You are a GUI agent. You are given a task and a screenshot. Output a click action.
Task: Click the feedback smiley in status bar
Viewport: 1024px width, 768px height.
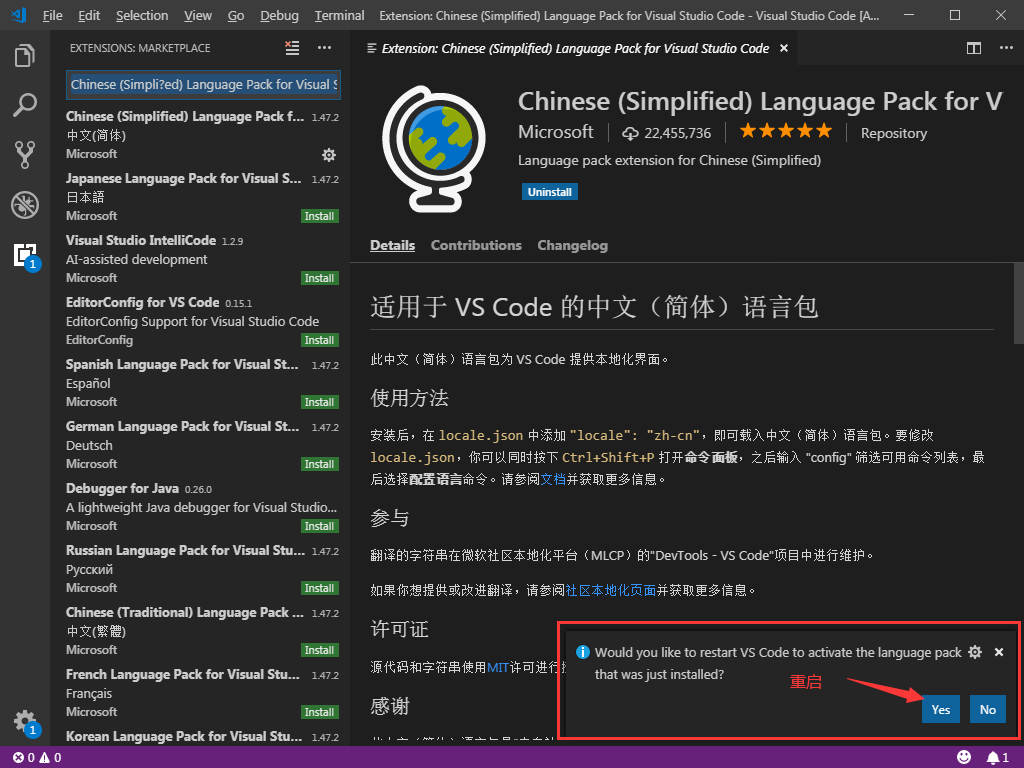pyautogui.click(x=964, y=757)
